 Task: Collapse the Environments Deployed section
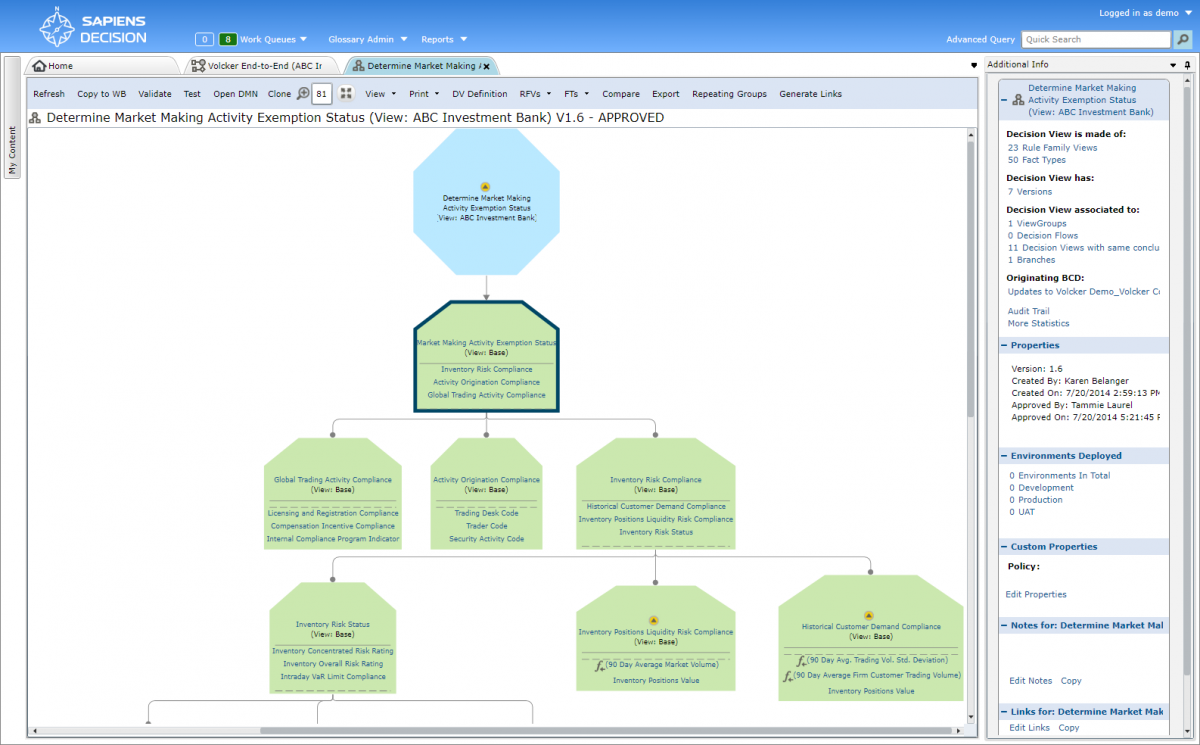1004,456
